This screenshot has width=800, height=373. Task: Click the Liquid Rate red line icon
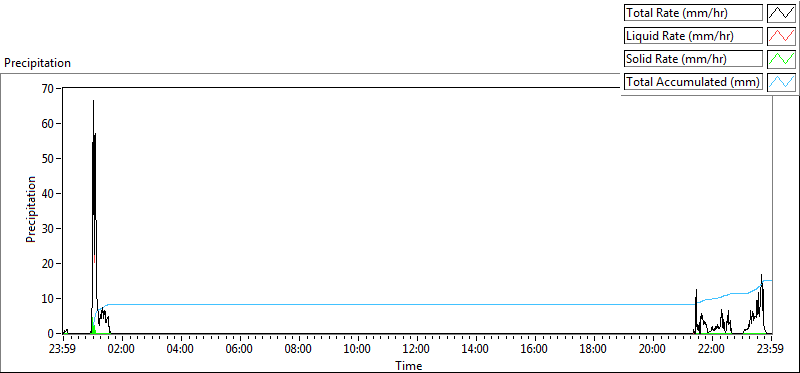click(x=781, y=36)
